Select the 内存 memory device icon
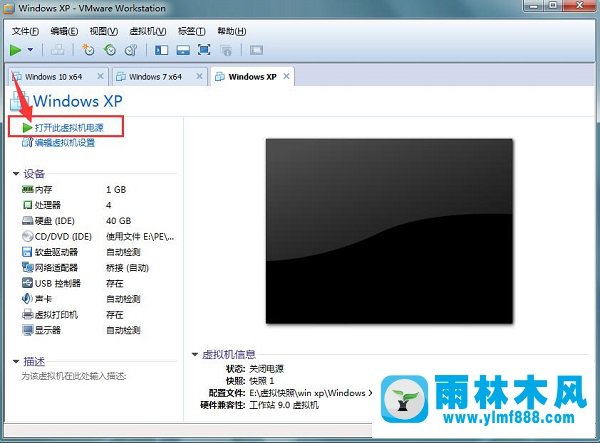 (x=28, y=189)
